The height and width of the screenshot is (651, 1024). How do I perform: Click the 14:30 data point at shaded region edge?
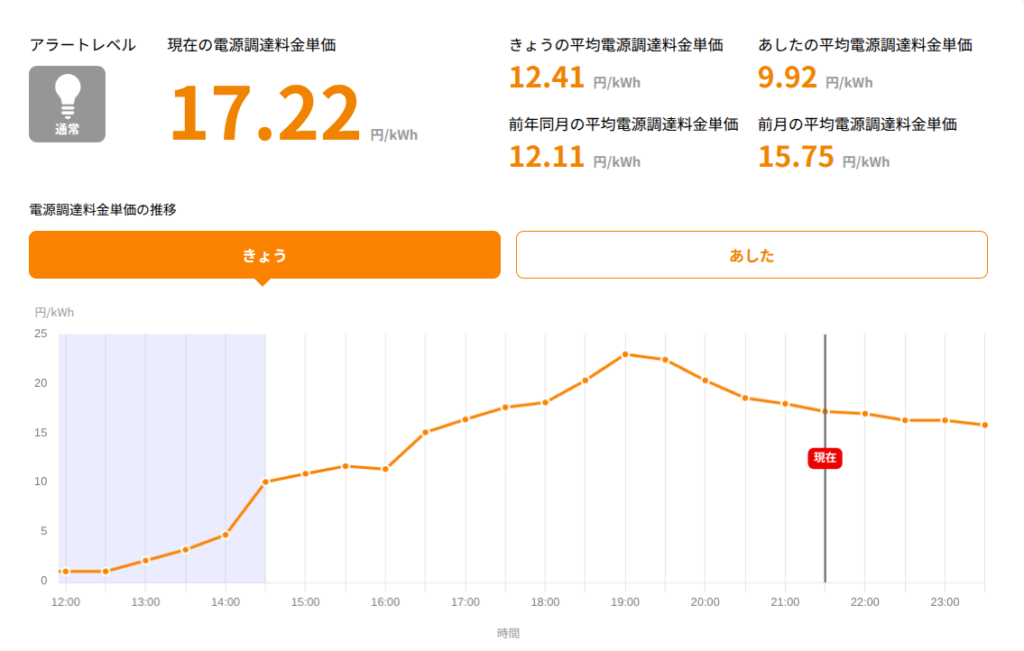click(x=265, y=482)
